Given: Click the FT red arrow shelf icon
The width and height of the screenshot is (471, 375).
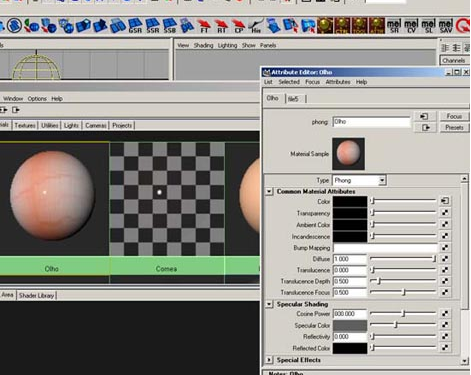Looking at the screenshot, I should coord(204,26).
